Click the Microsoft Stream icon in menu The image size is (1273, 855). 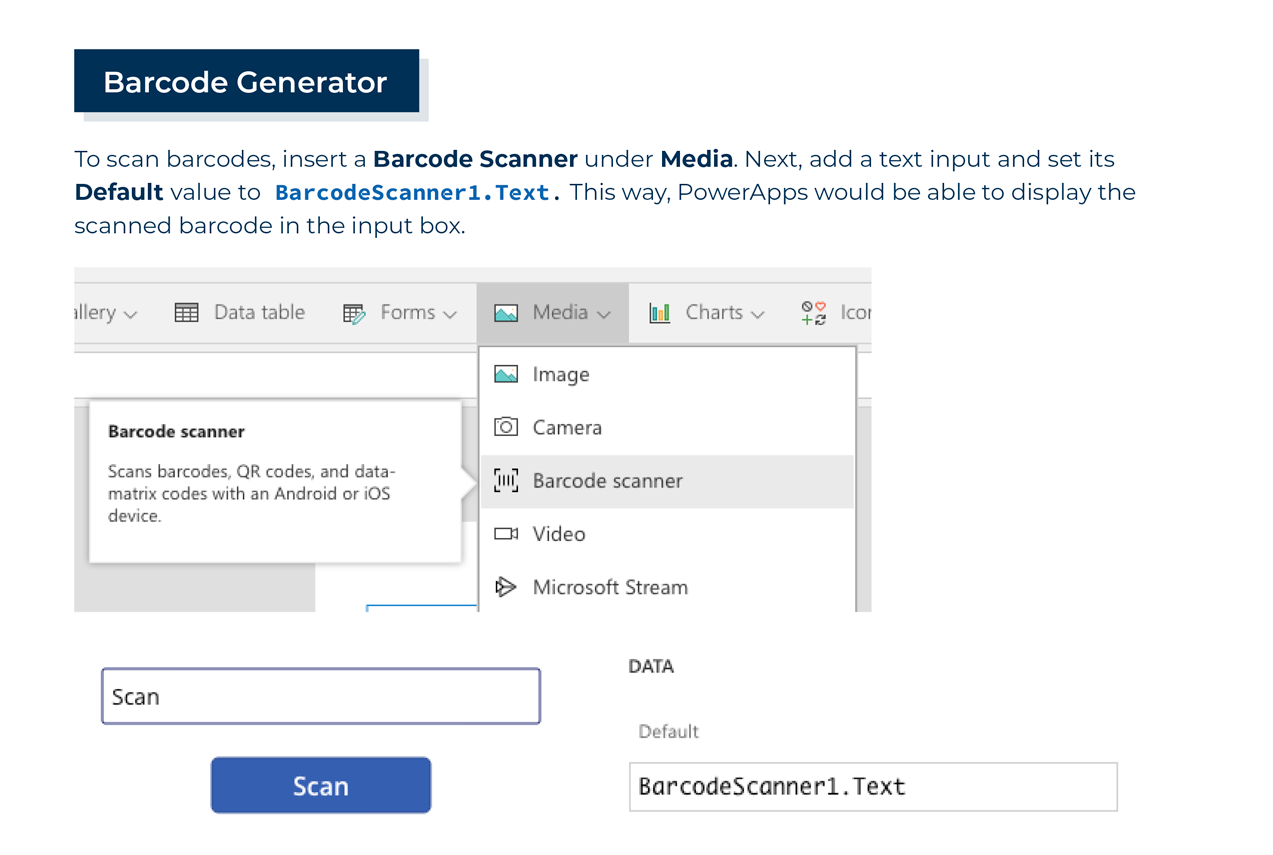(x=506, y=587)
